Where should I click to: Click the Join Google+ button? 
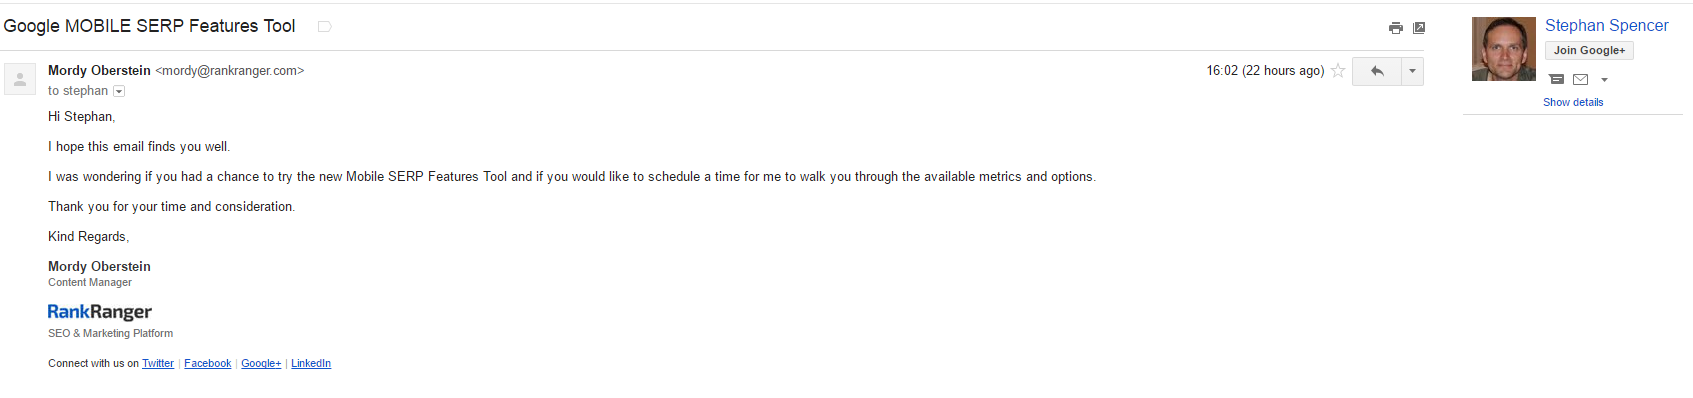(x=1589, y=50)
